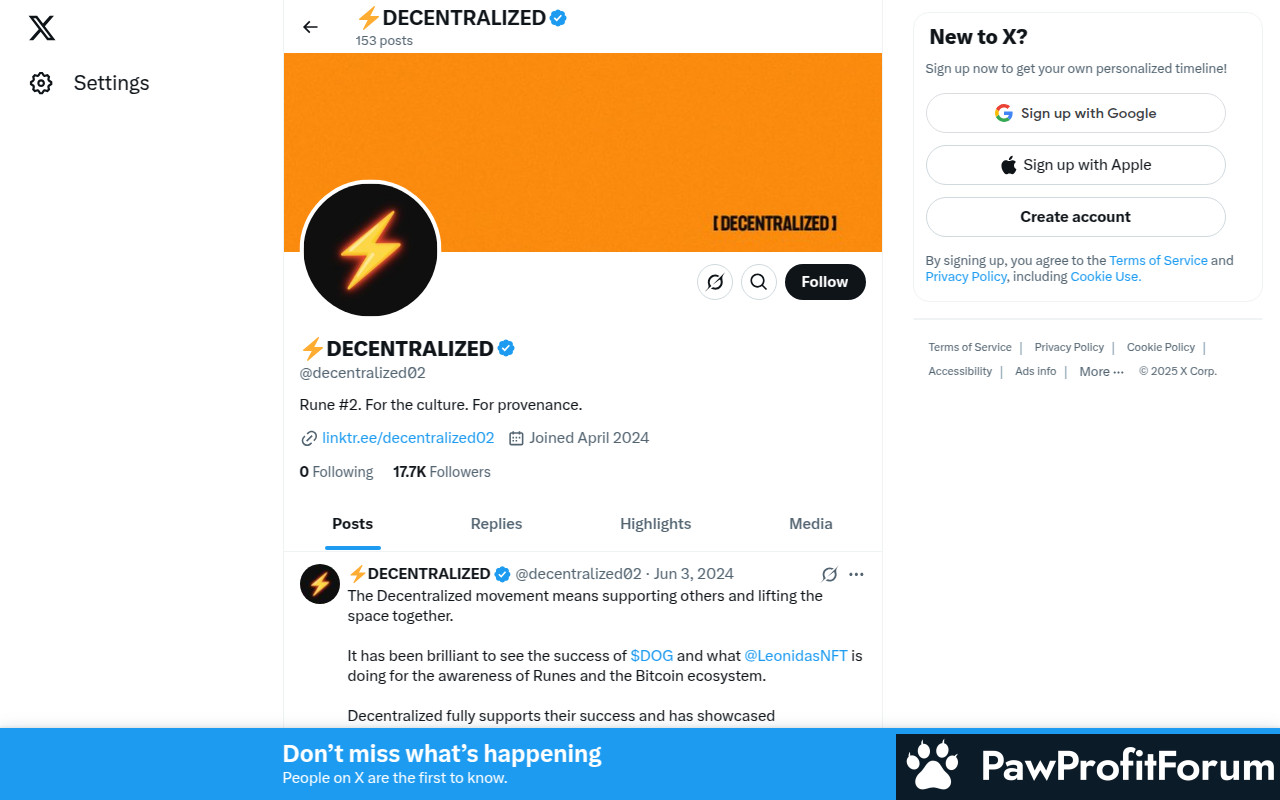View the 17.7K Followers list
The width and height of the screenshot is (1280, 800).
coord(442,472)
